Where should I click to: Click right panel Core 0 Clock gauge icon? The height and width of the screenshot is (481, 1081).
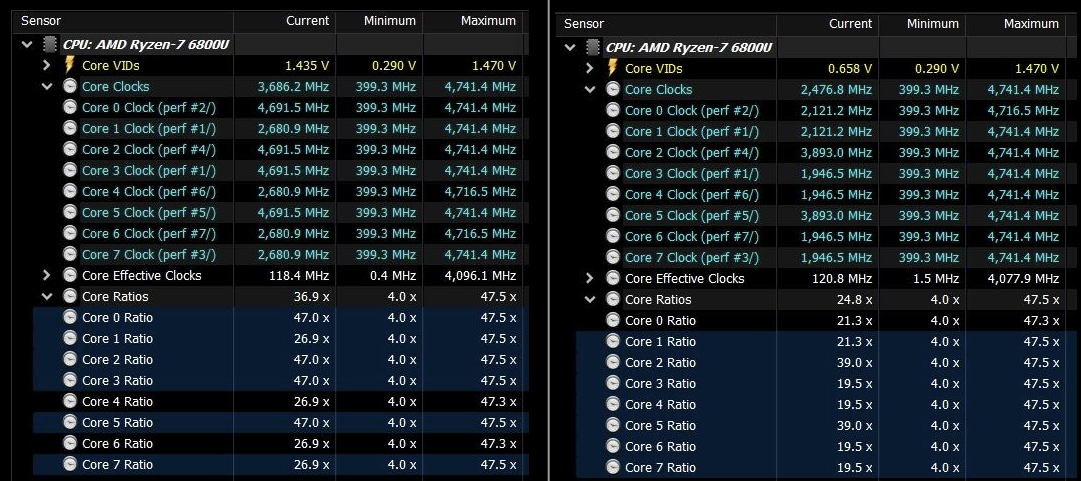point(613,110)
